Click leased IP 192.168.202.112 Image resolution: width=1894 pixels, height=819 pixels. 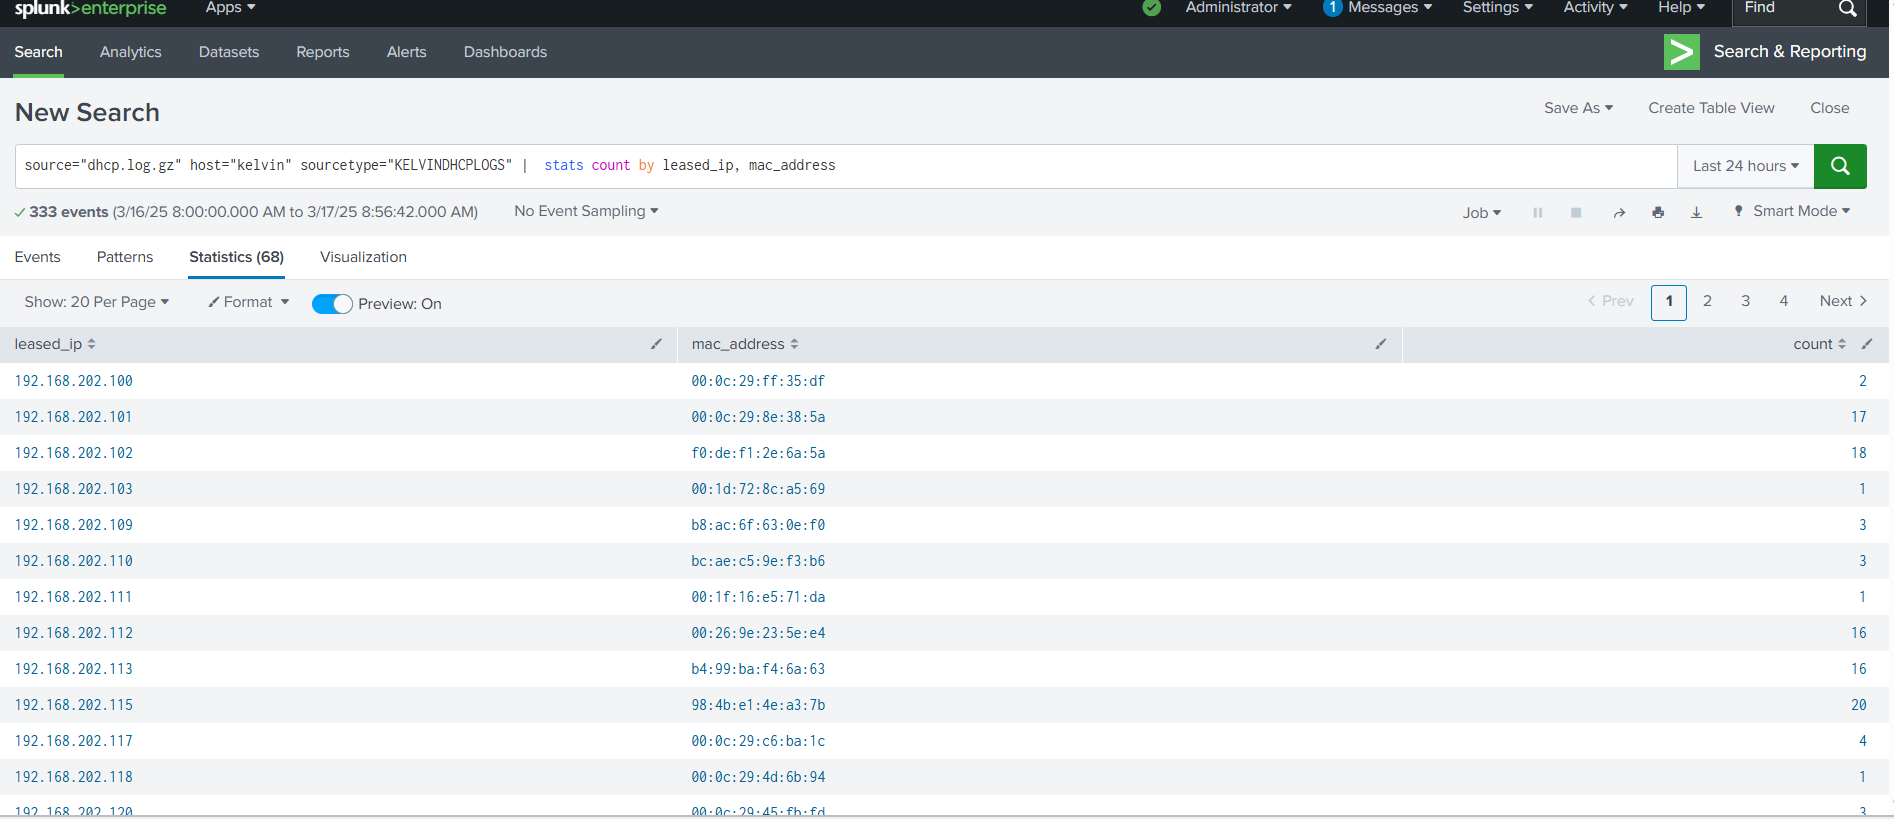[73, 633]
